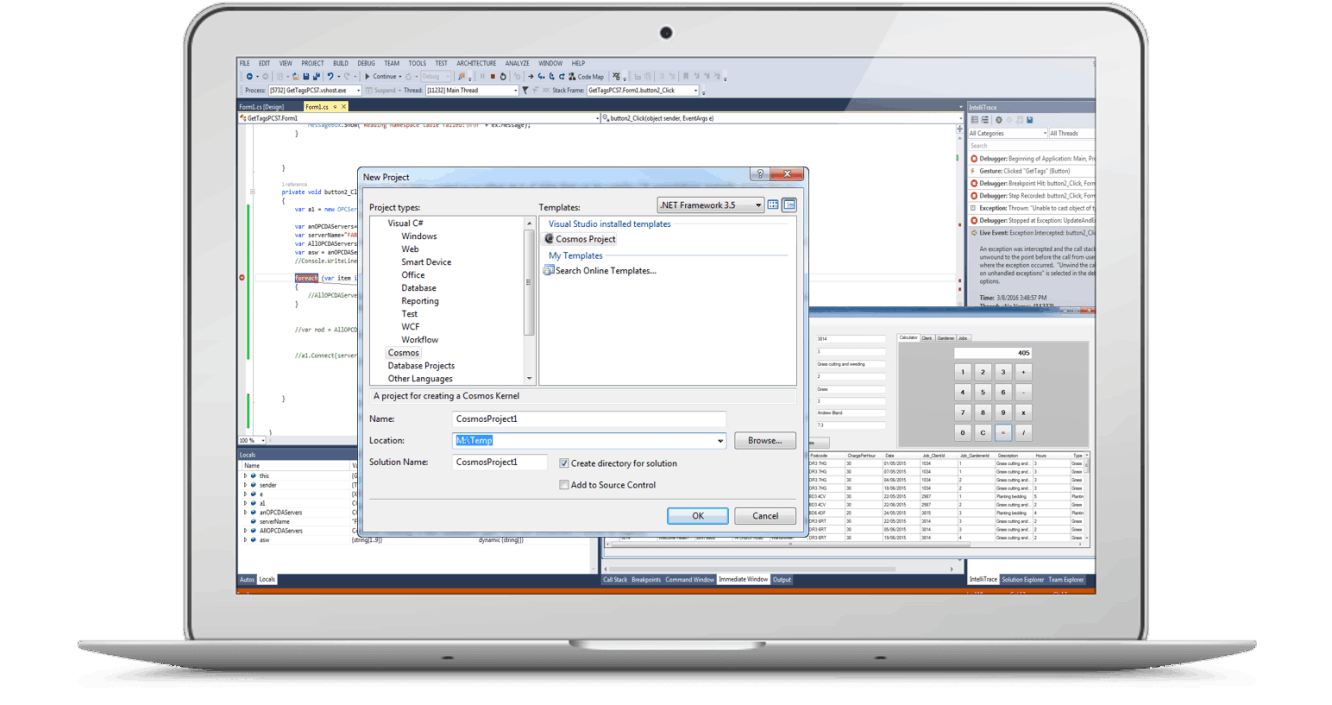Open Code Map from the toolbar

tap(587, 76)
